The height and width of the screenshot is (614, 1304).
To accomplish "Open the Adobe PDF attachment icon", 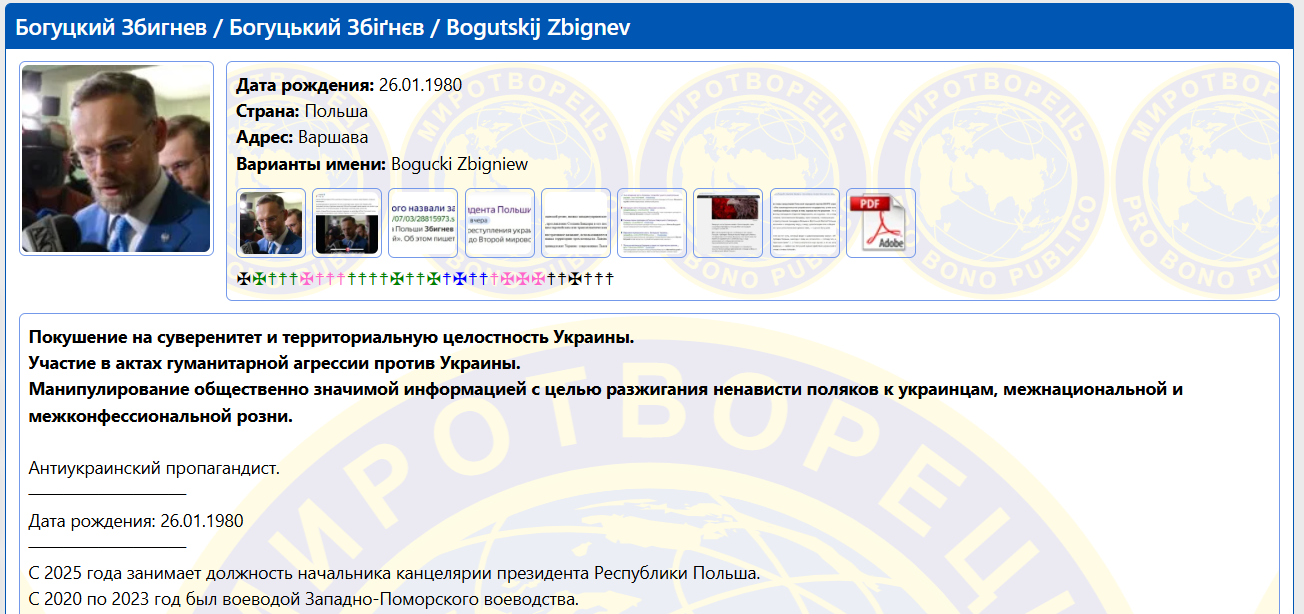I will [x=881, y=223].
